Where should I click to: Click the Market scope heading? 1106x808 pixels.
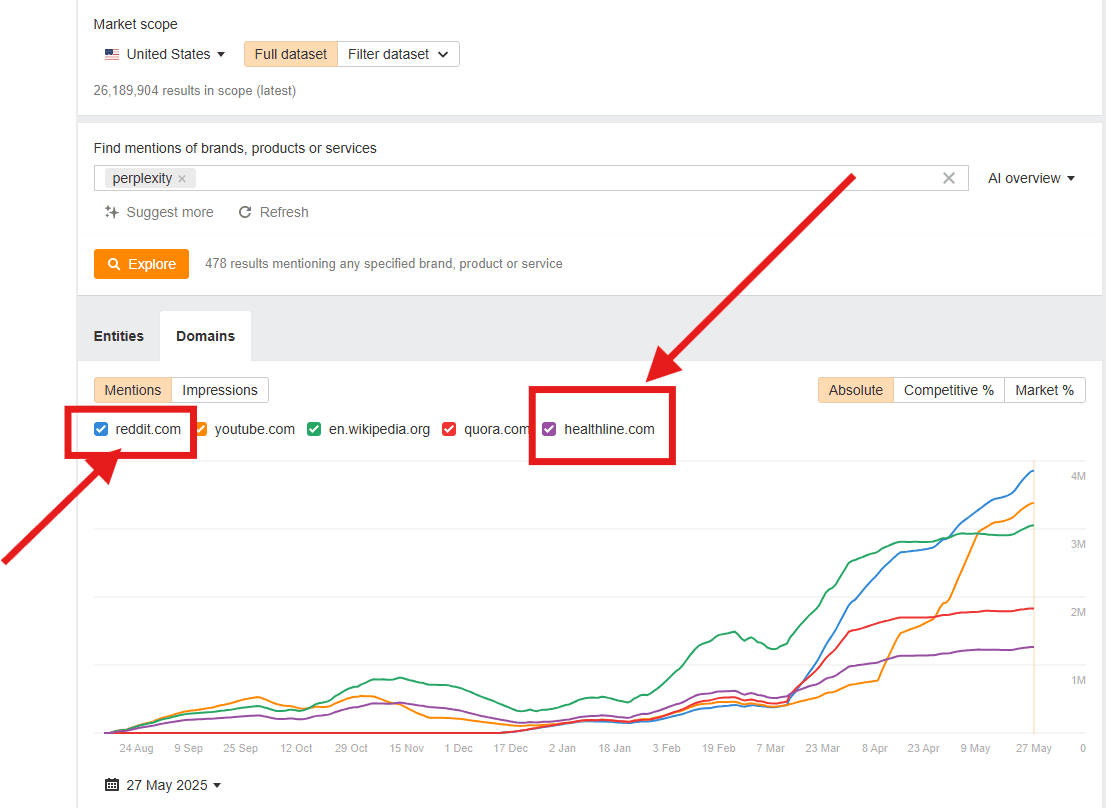(135, 24)
